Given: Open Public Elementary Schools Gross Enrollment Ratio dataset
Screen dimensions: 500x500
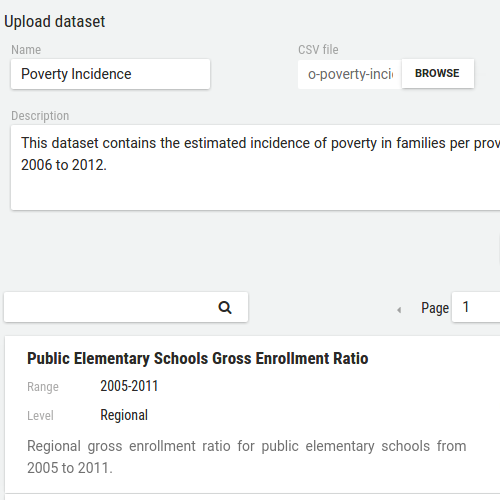Looking at the screenshot, I should click(198, 359).
